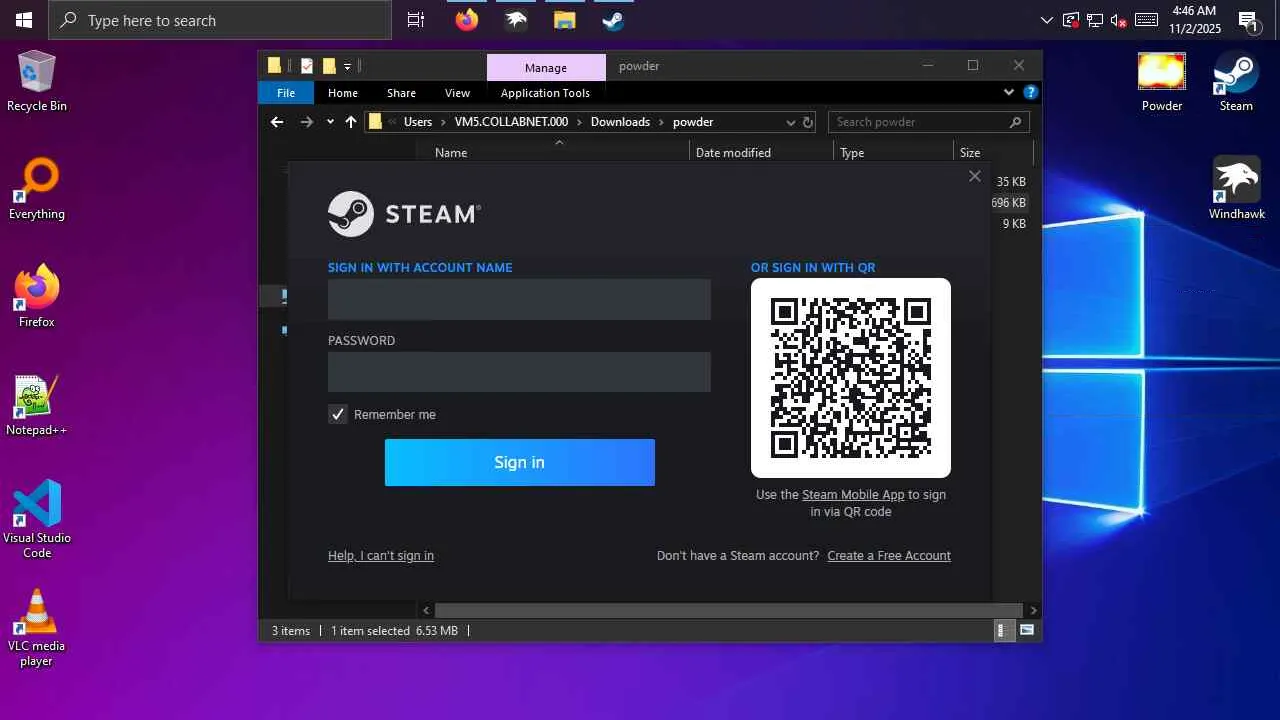Open the address bar history dropdown

790,122
